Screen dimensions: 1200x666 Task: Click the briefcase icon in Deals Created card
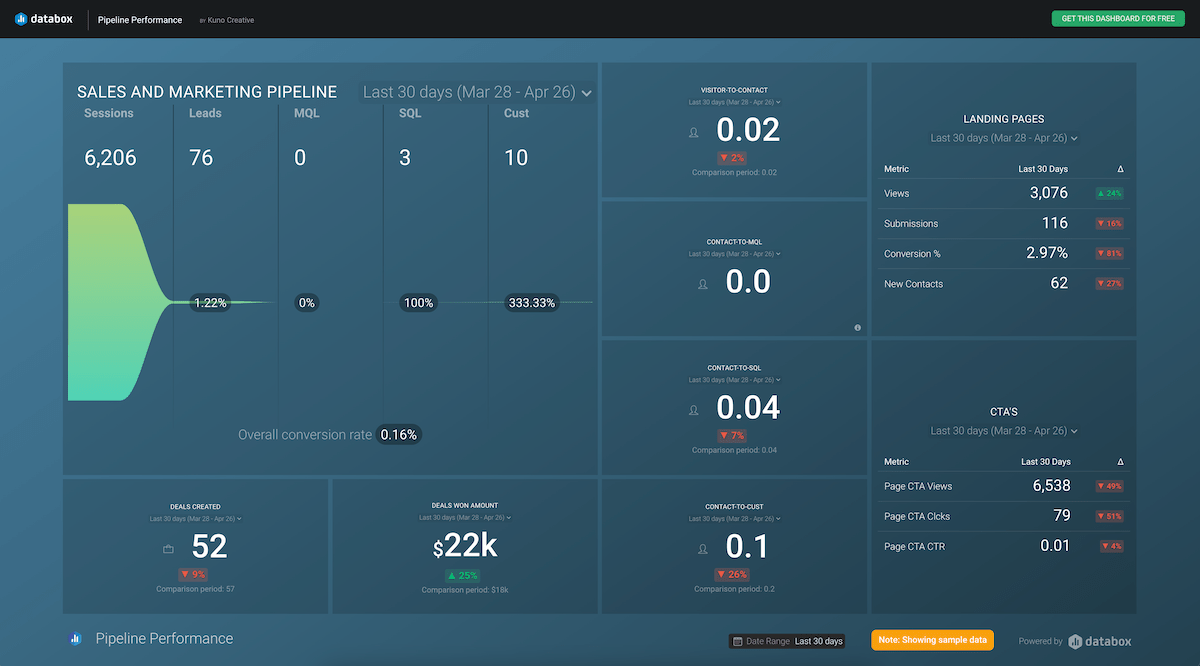pyautogui.click(x=168, y=549)
